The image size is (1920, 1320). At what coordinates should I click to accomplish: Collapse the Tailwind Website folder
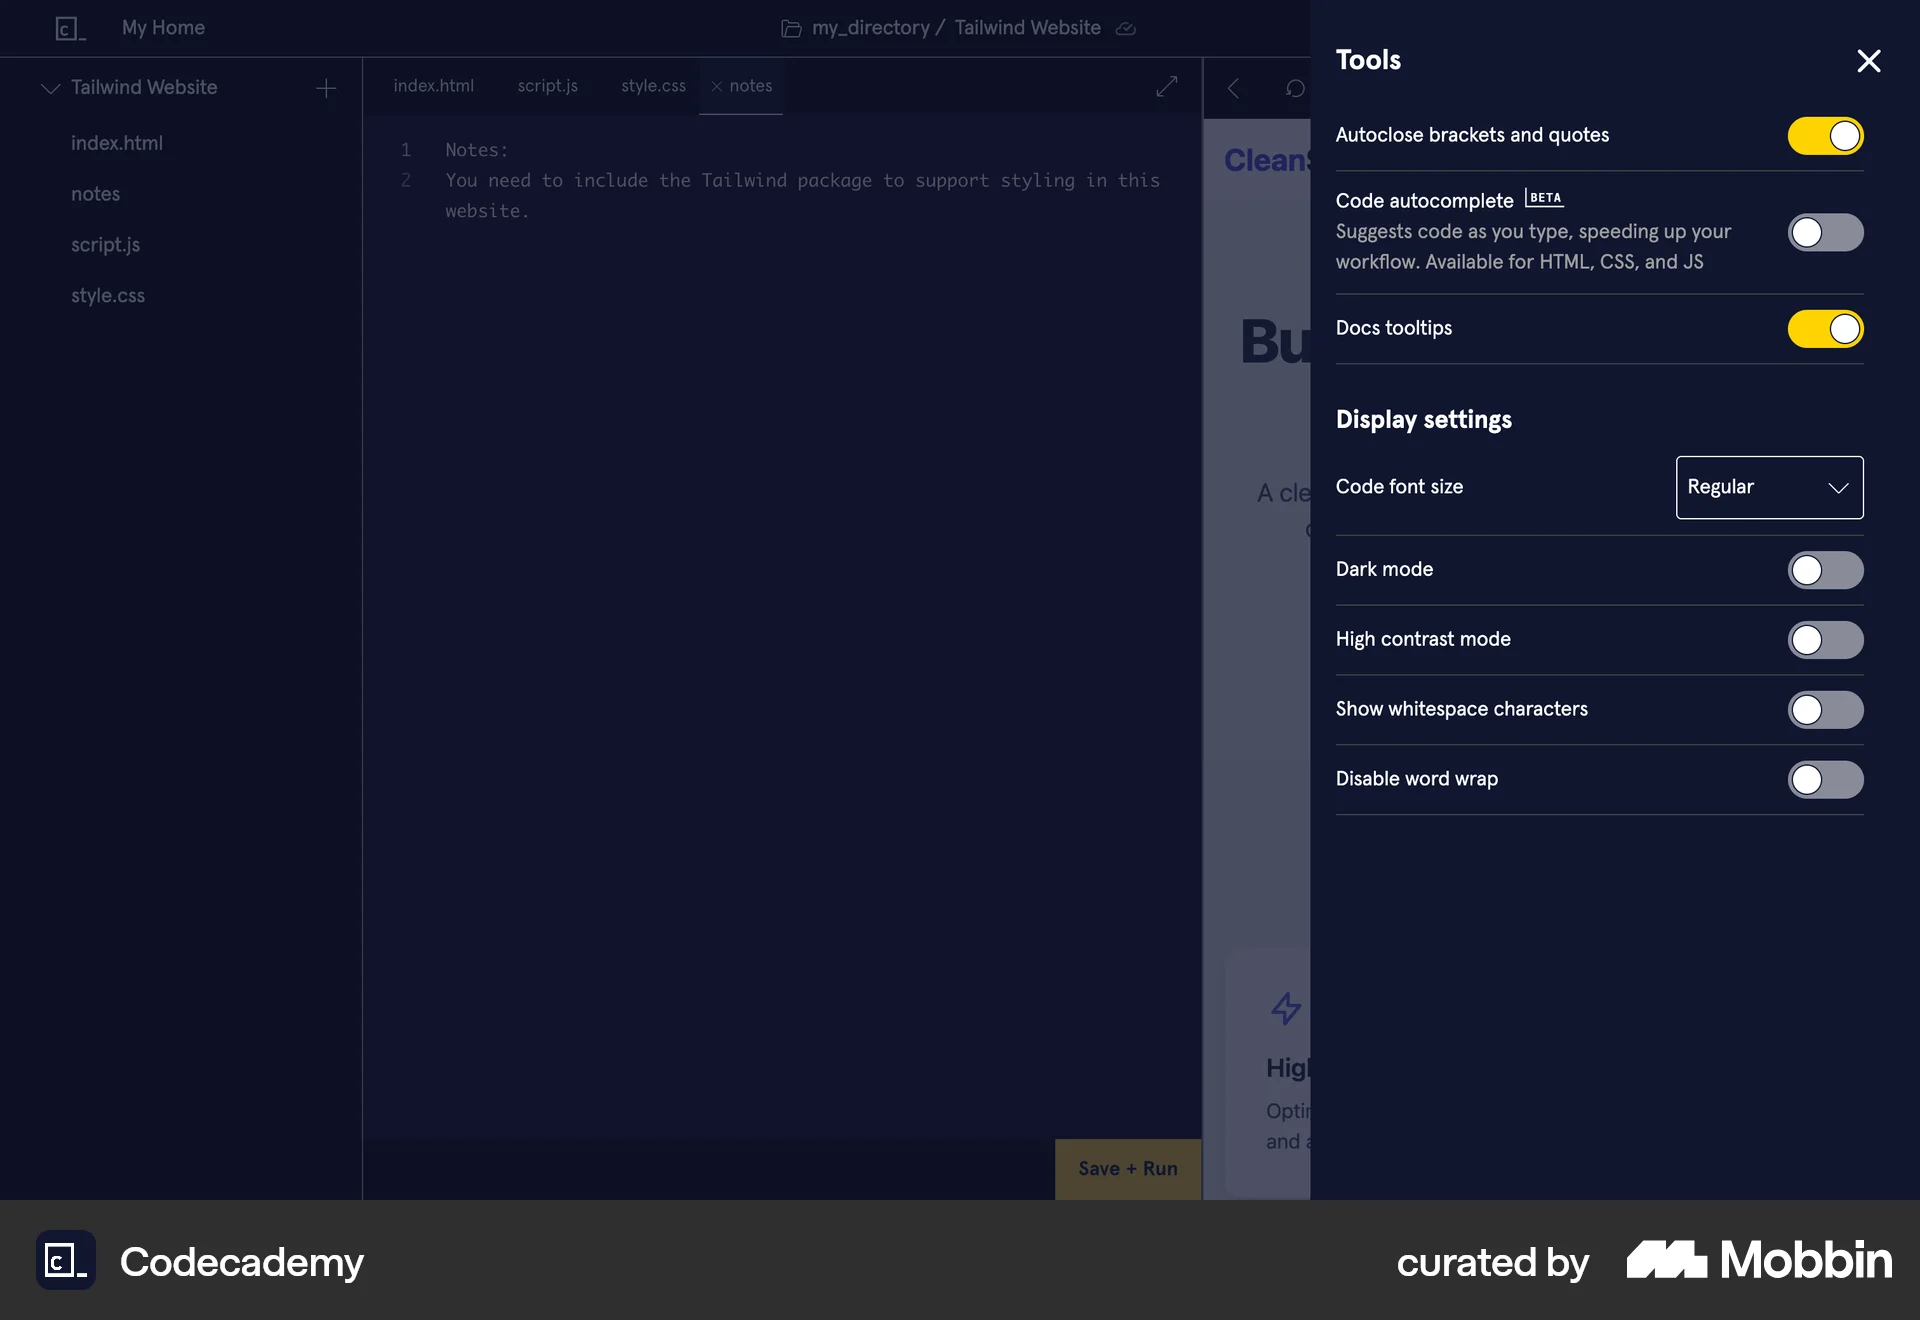pyautogui.click(x=49, y=88)
